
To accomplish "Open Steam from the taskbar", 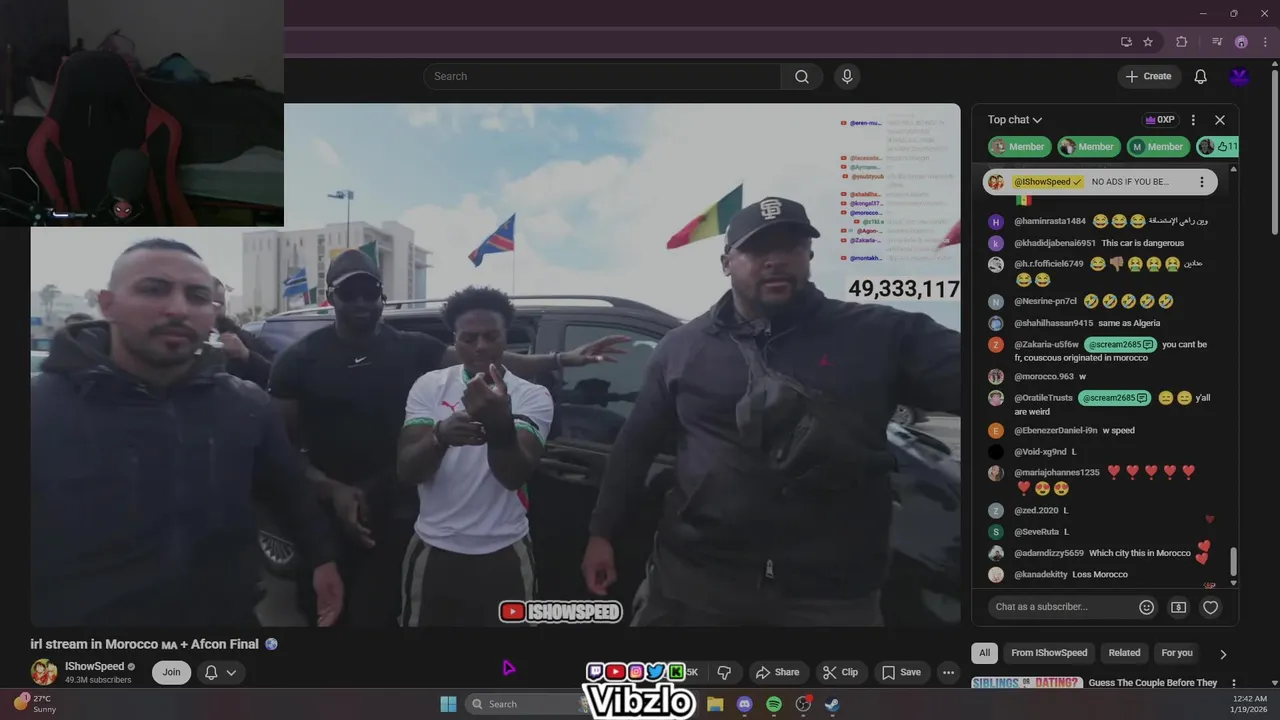I will 832,704.
